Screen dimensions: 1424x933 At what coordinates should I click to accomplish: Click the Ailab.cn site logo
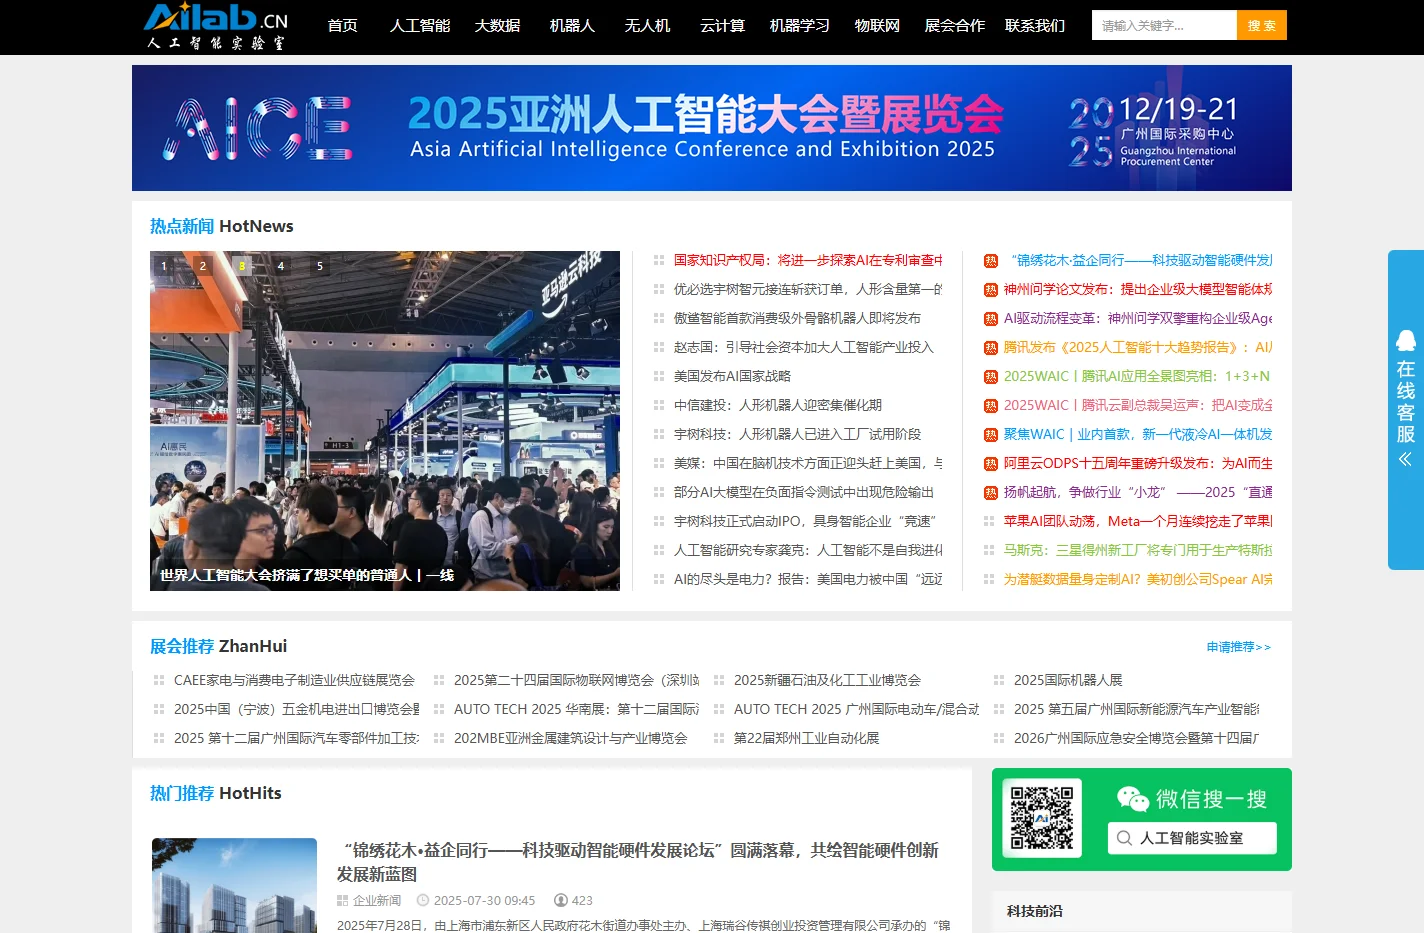tap(216, 27)
